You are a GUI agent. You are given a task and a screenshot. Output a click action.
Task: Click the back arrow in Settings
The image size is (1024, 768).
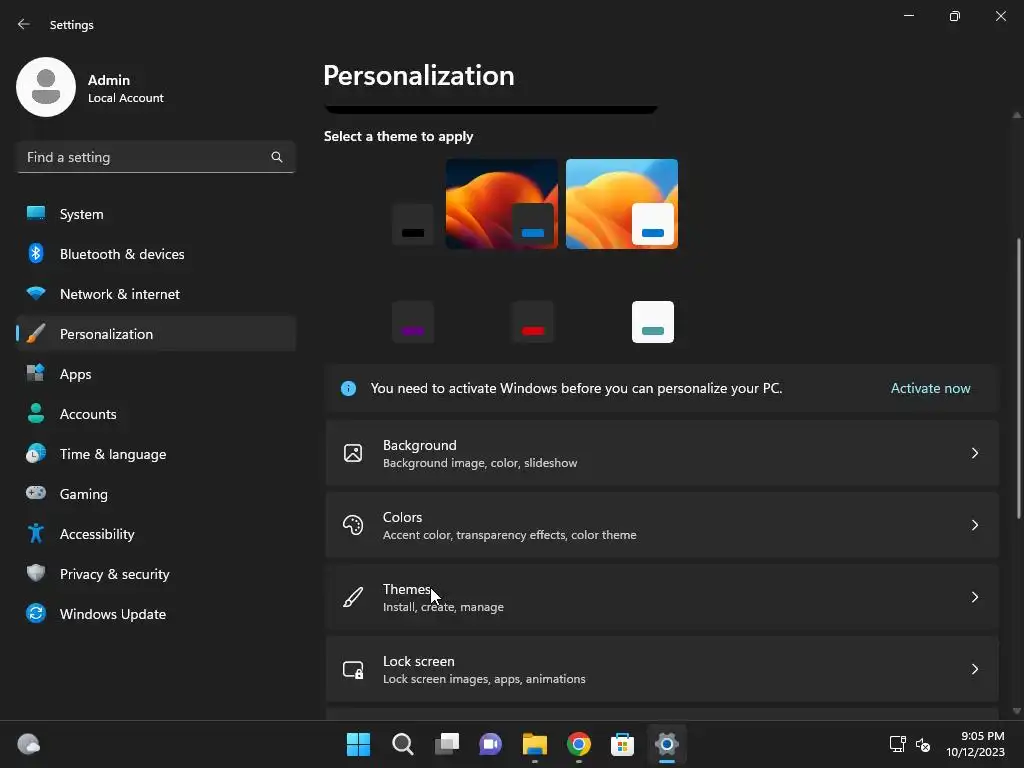(24, 24)
